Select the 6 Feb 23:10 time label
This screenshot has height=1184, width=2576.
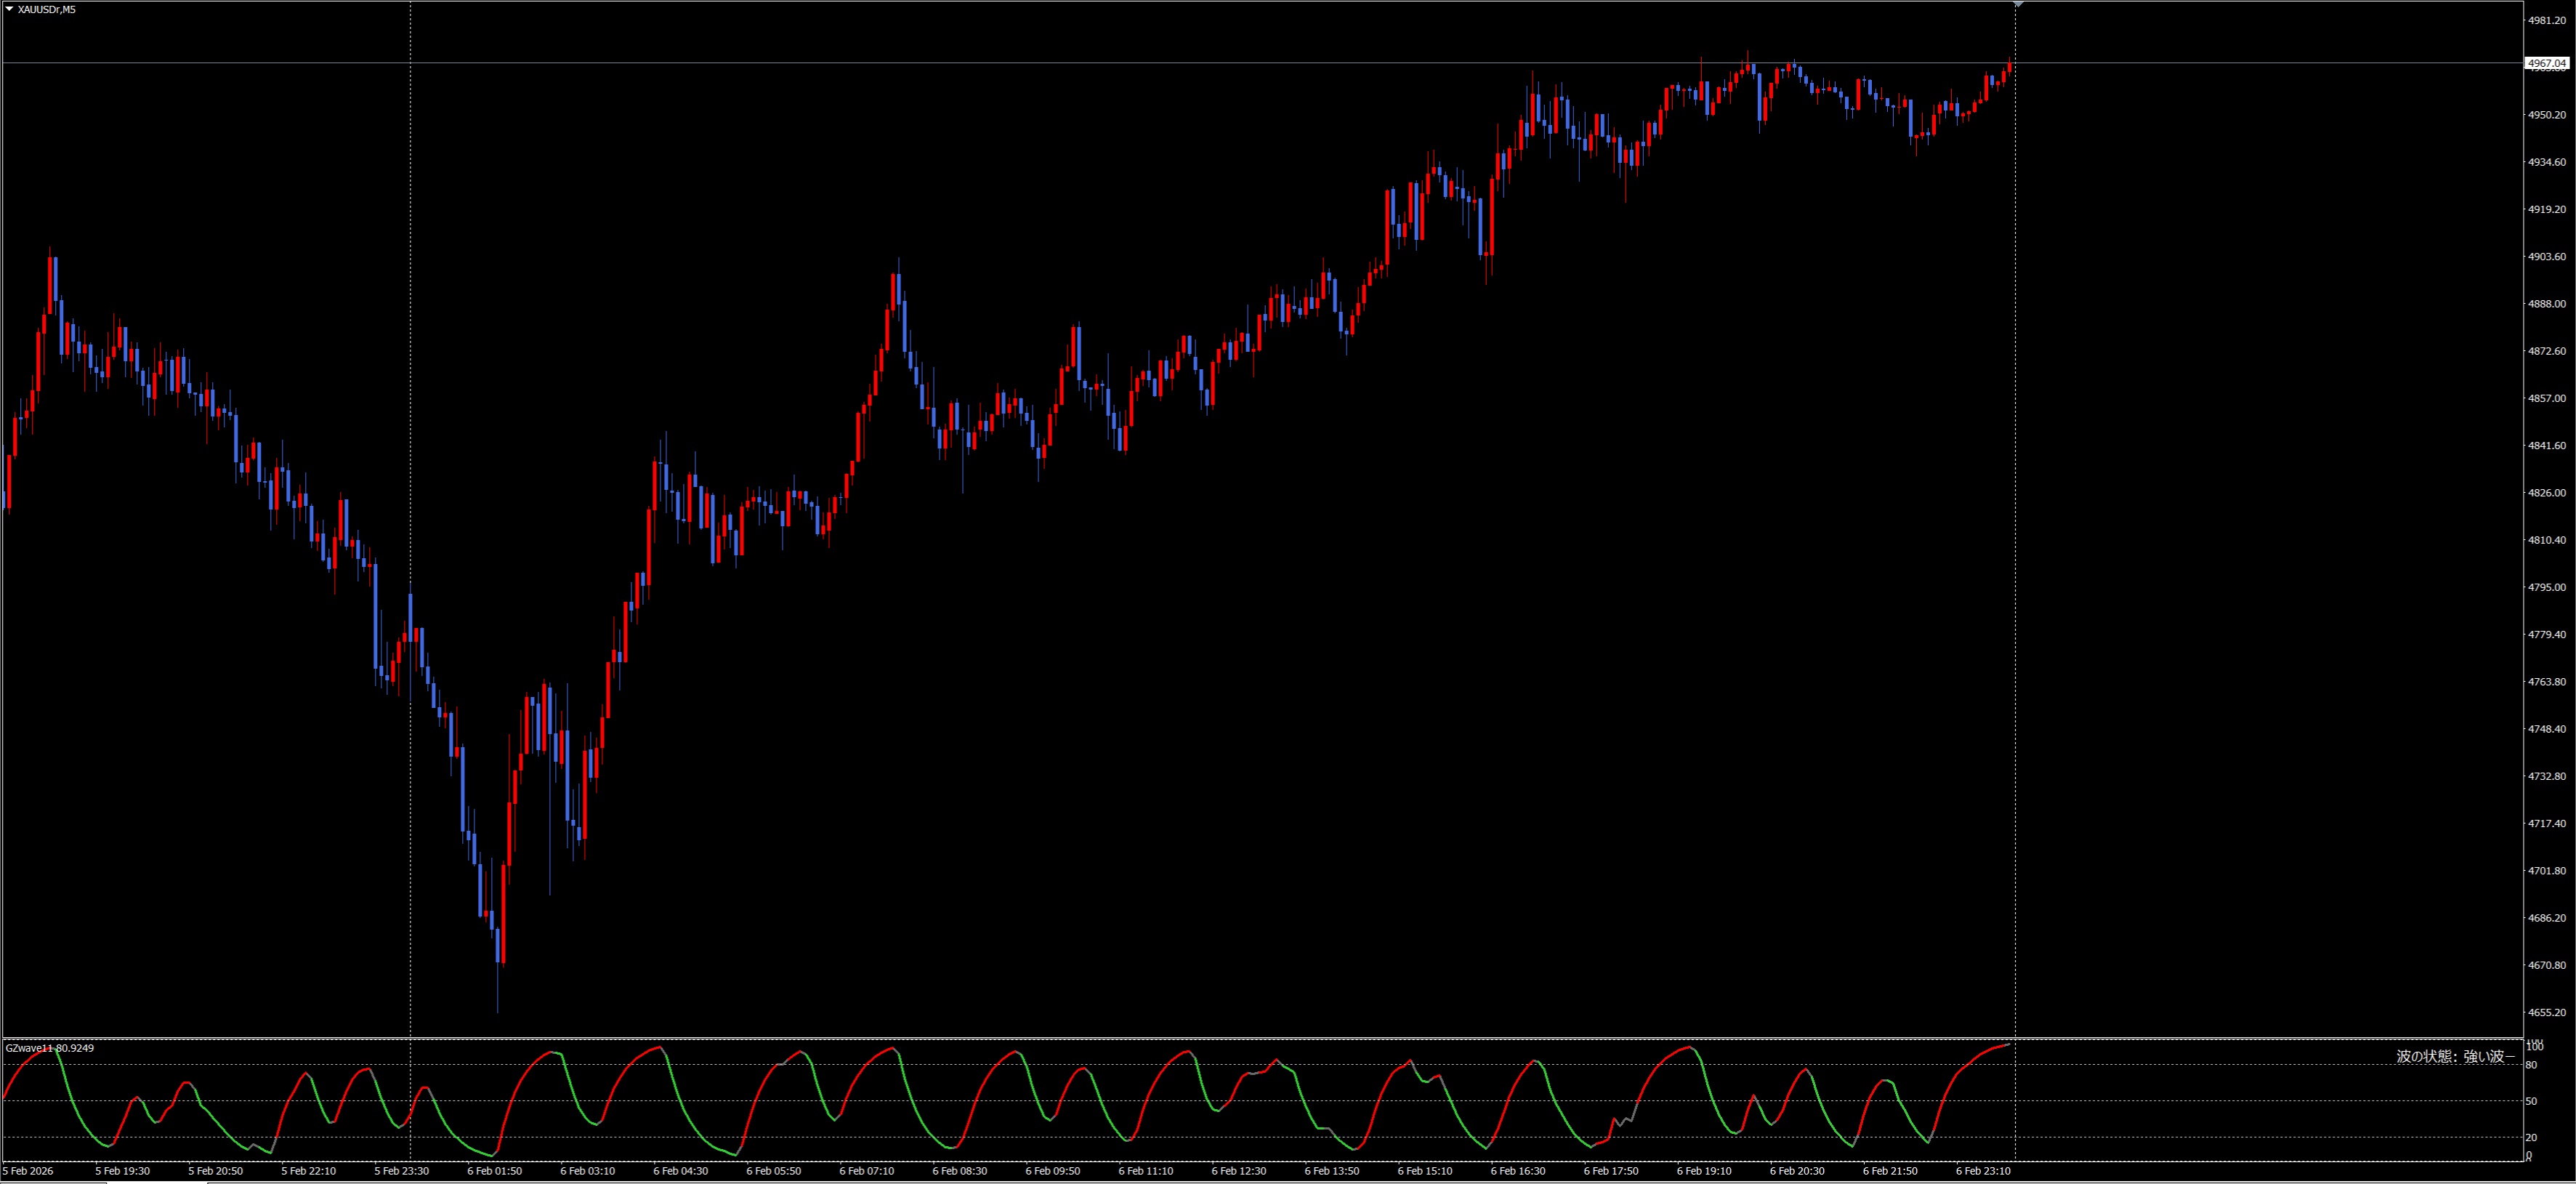pos(1983,1170)
